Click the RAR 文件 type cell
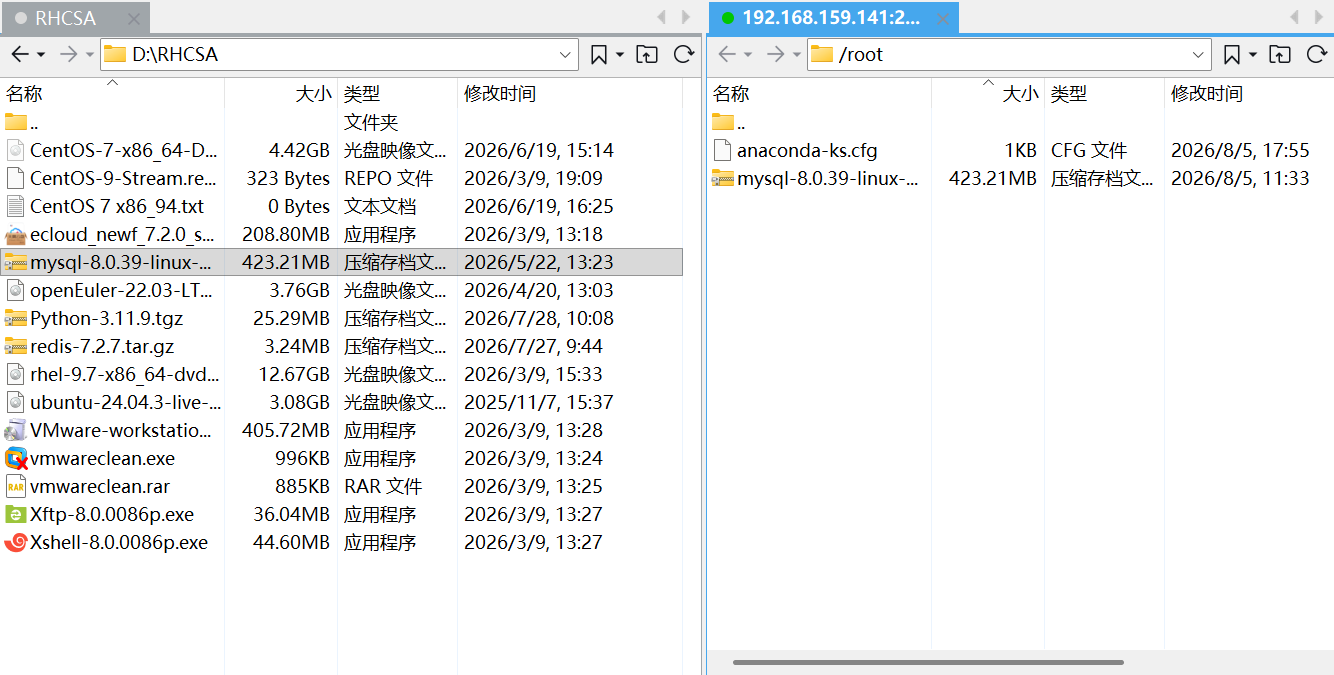 tap(383, 487)
